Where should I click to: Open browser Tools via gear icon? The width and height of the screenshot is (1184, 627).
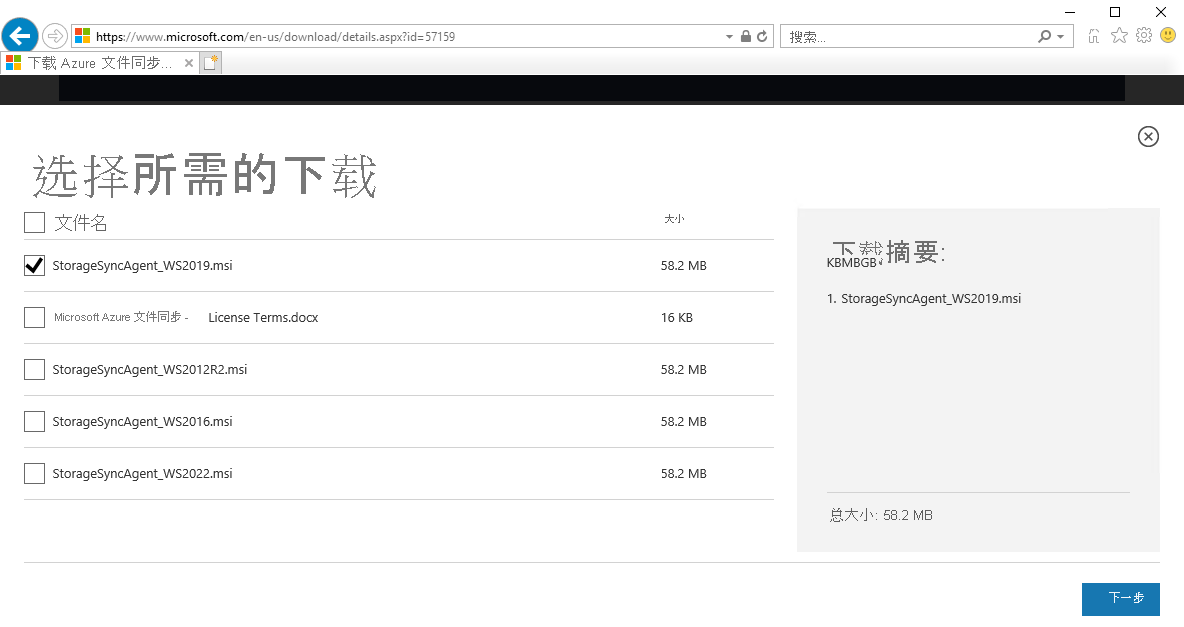pyautogui.click(x=1144, y=36)
